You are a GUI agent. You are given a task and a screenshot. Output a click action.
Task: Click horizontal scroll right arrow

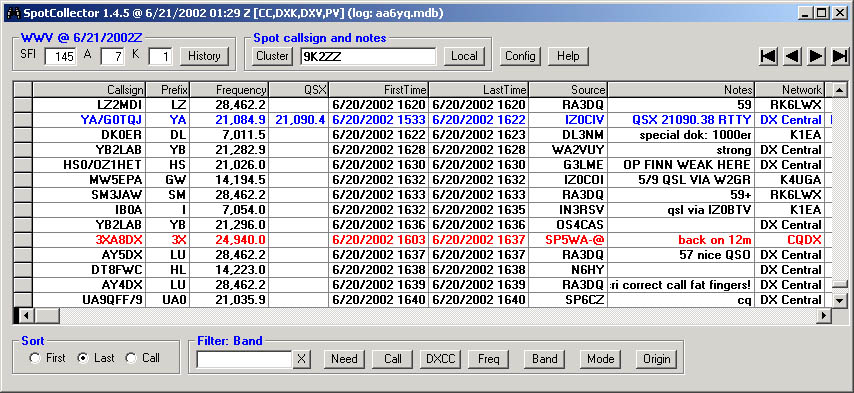pyautogui.click(x=824, y=315)
